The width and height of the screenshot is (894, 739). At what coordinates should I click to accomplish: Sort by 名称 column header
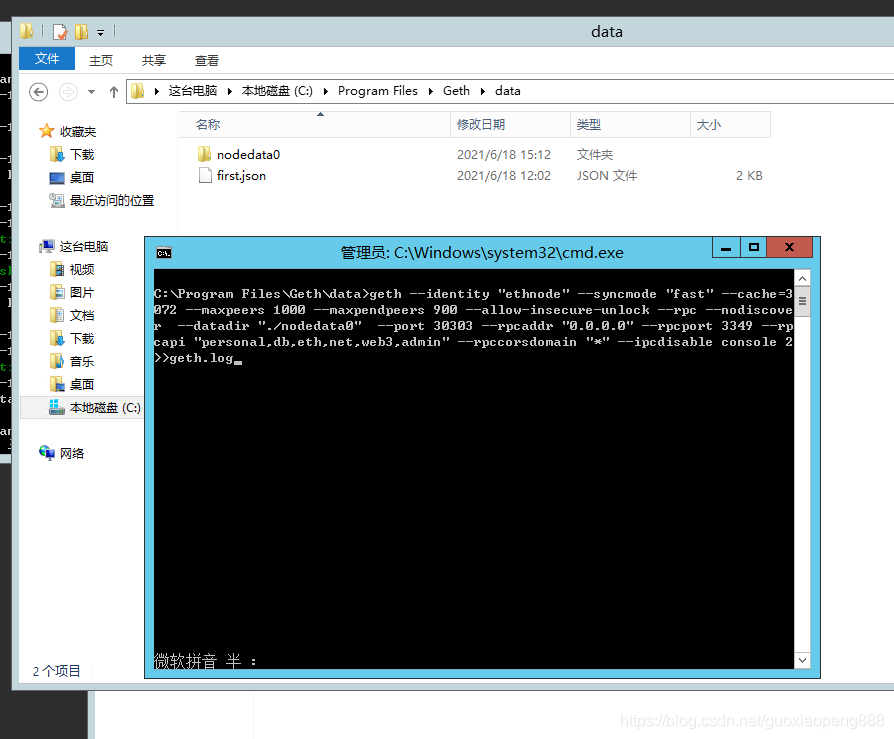coord(315,124)
